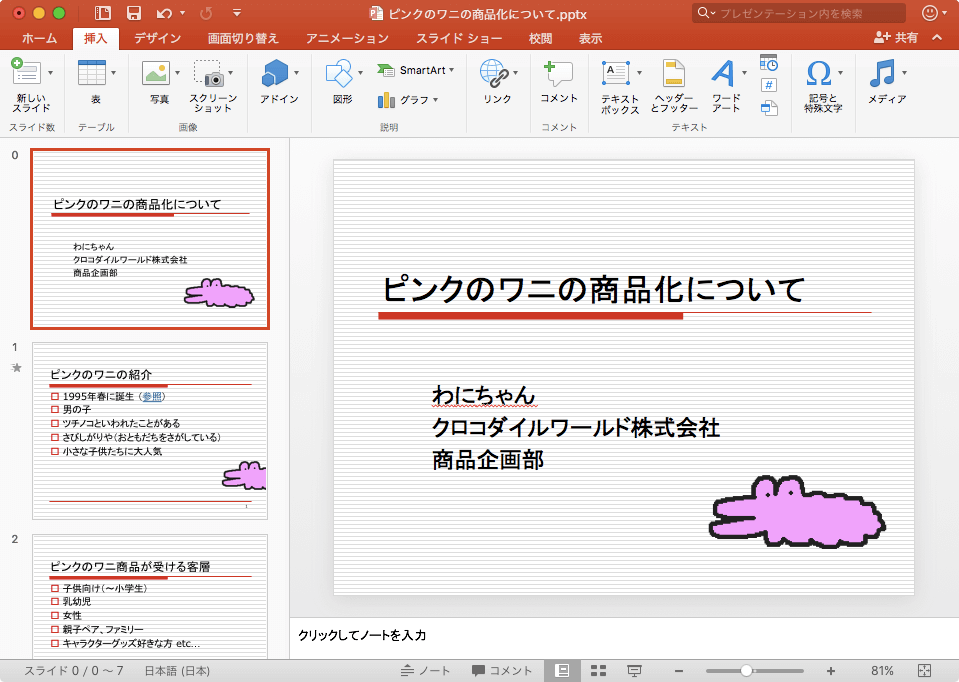Expand the Shapes (図形) dropdown arrow

[x=360, y=73]
